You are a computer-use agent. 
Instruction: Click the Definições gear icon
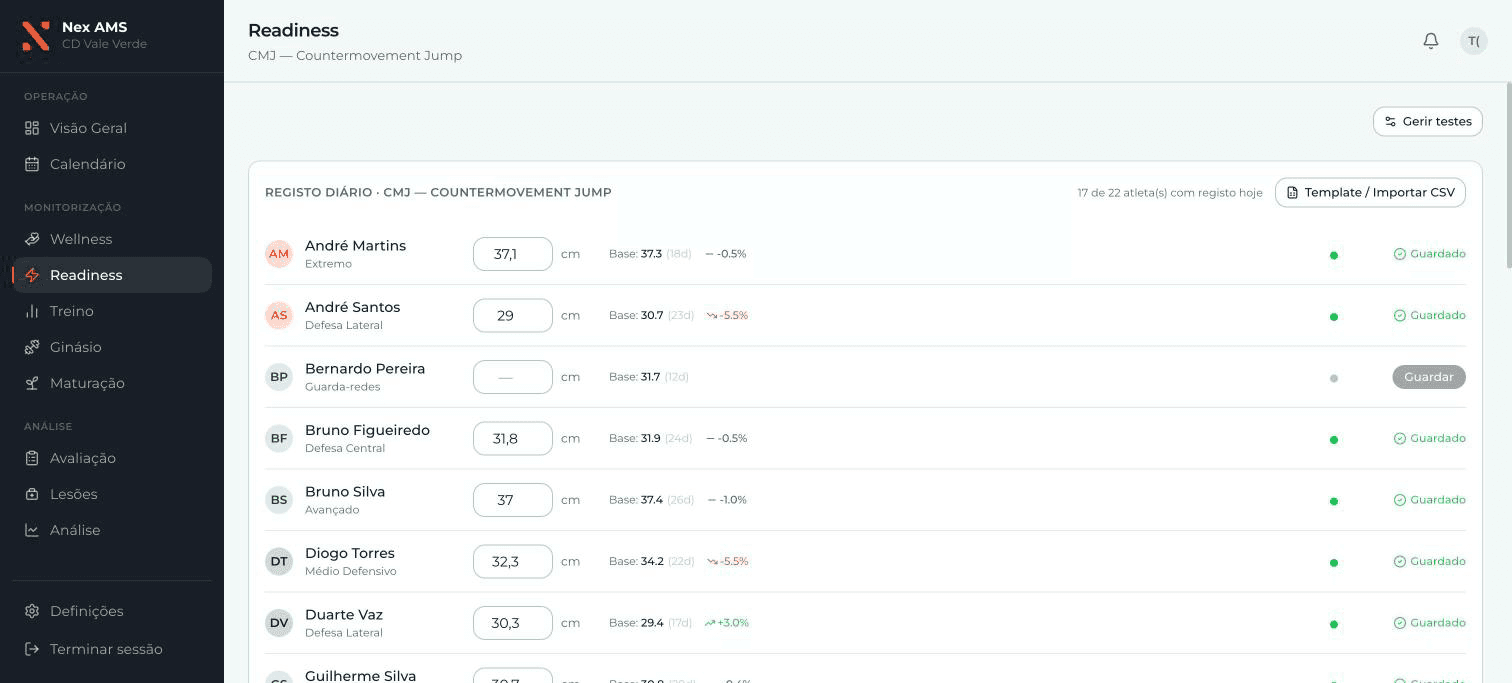(x=32, y=611)
